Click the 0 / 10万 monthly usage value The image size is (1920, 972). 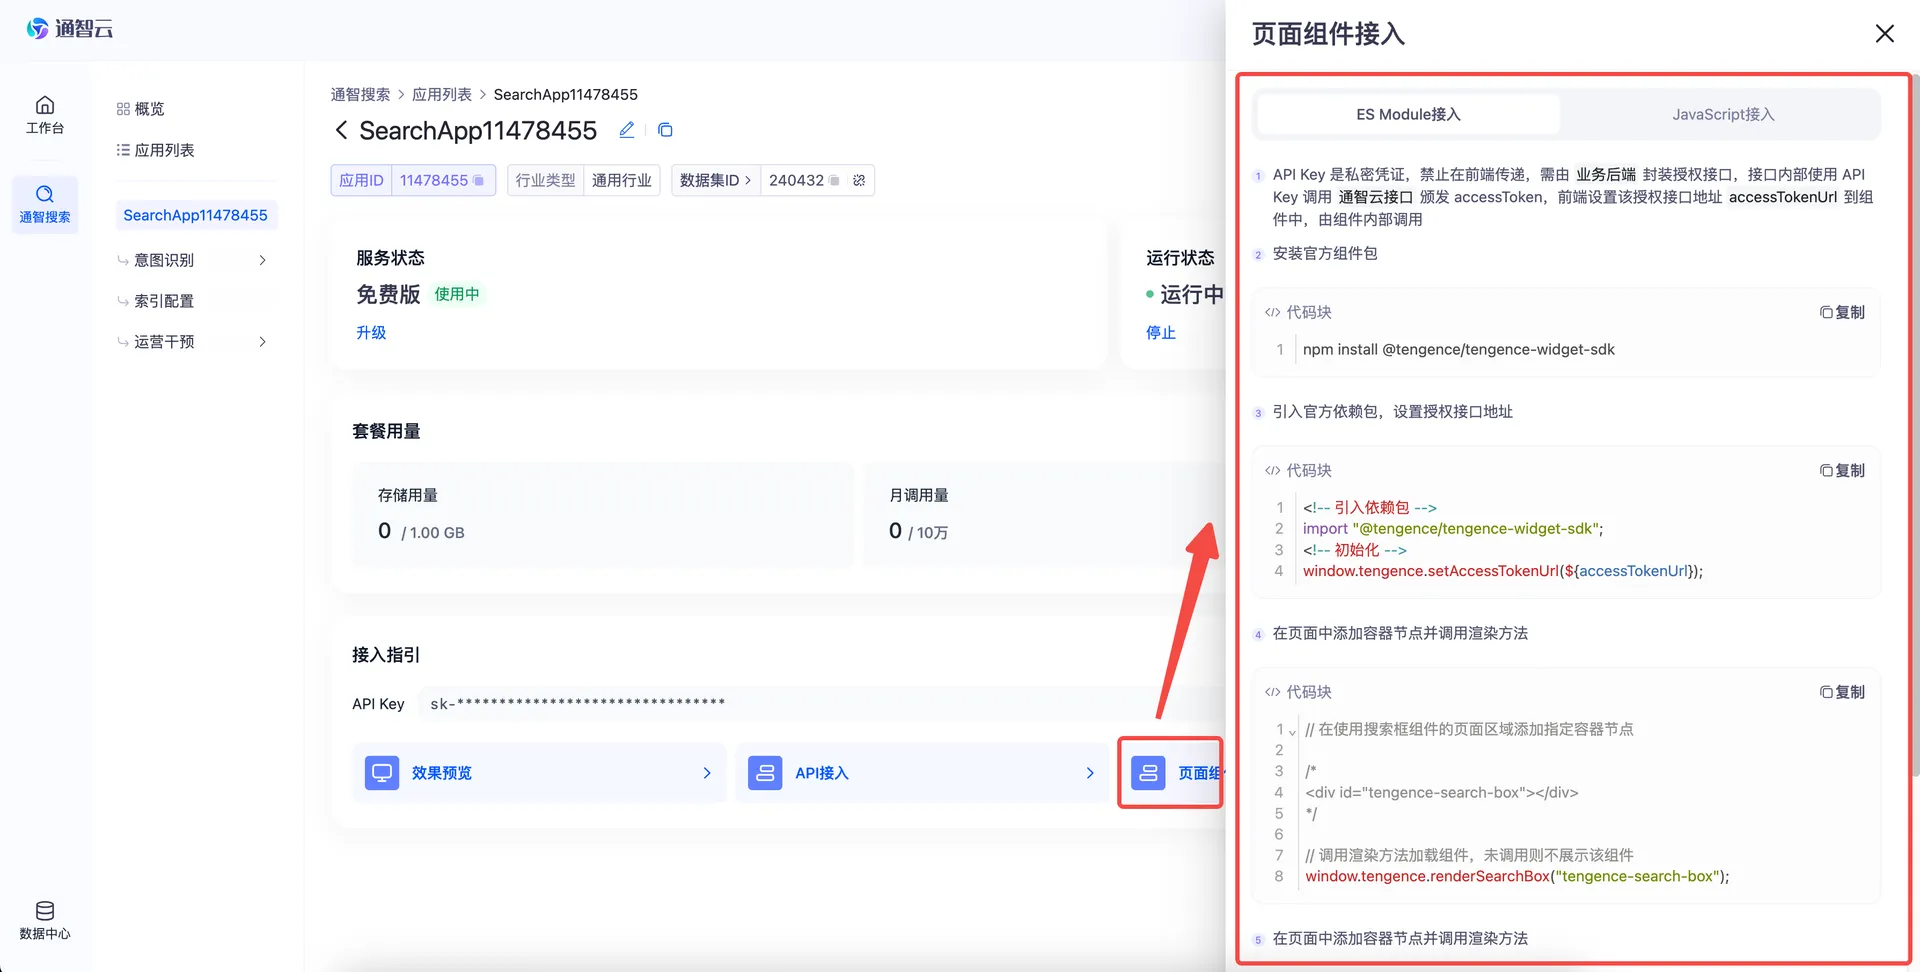click(x=918, y=532)
